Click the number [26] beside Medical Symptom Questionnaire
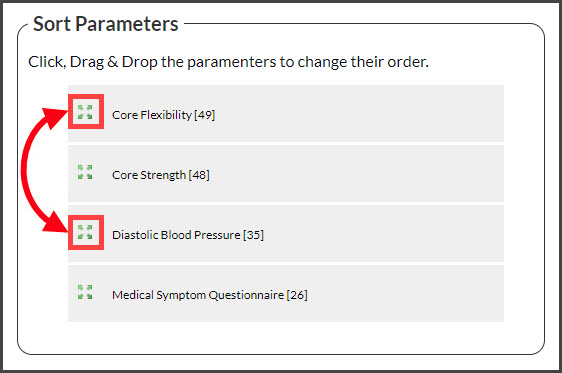This screenshot has width=562, height=373. coord(297,295)
